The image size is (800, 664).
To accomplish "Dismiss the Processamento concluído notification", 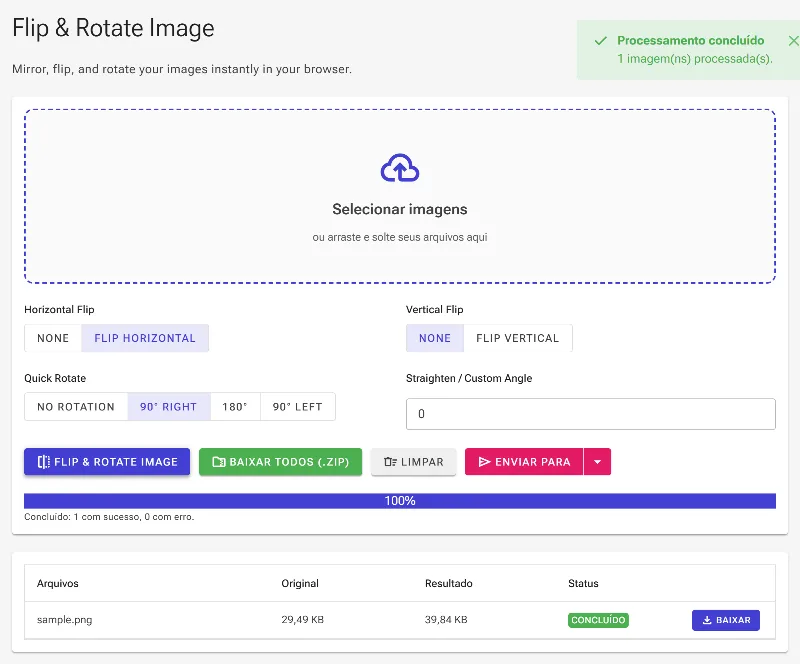I will pyautogui.click(x=793, y=41).
